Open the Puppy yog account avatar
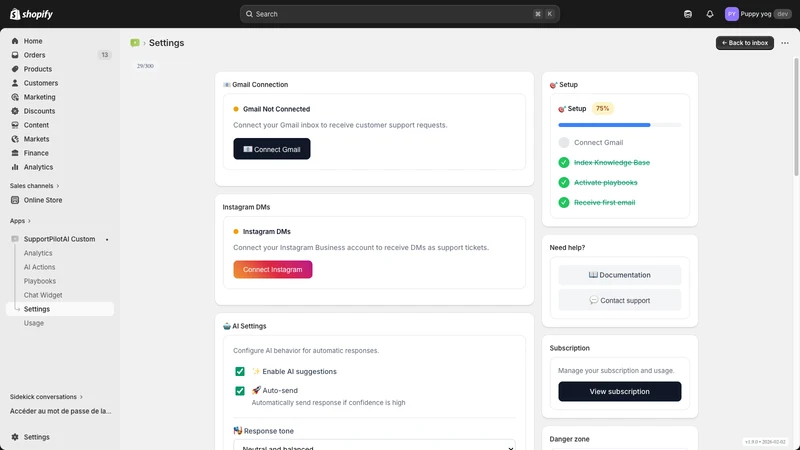 pyautogui.click(x=732, y=14)
